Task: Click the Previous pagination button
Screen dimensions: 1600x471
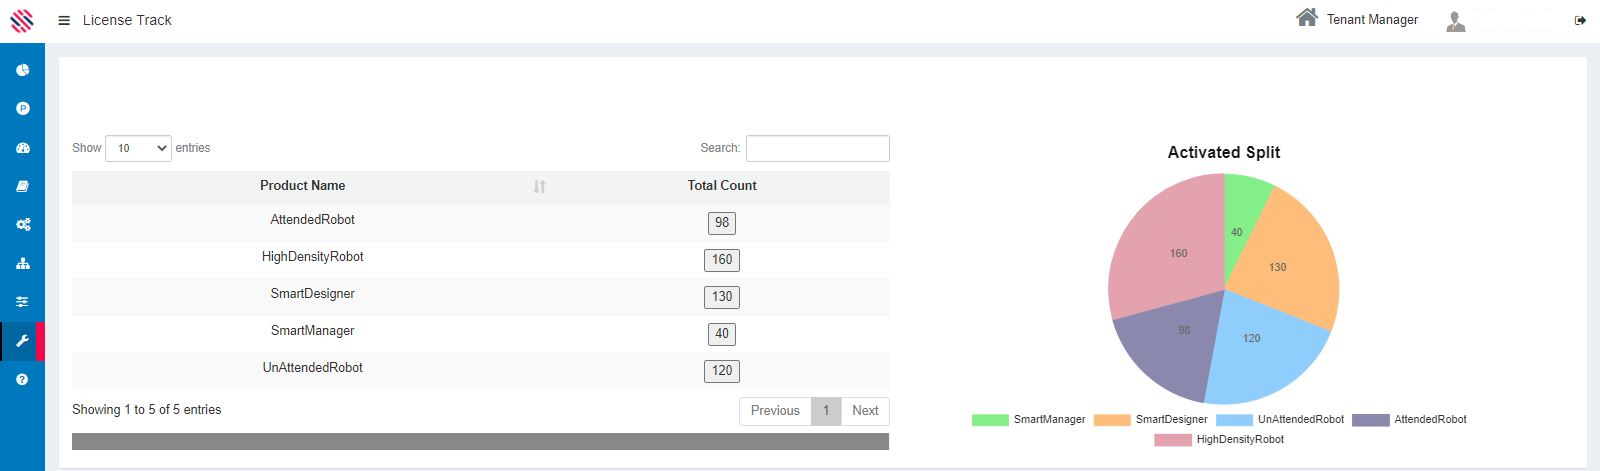Action: tap(775, 411)
